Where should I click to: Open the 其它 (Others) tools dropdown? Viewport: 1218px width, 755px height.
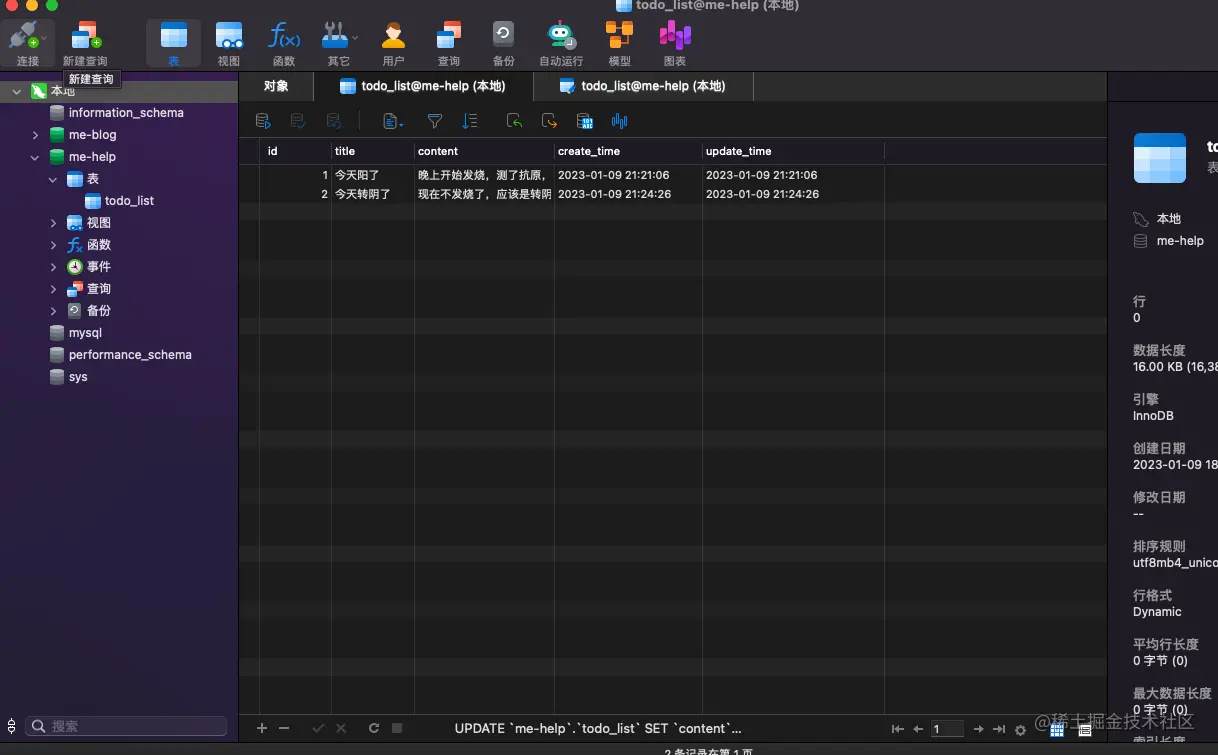339,43
